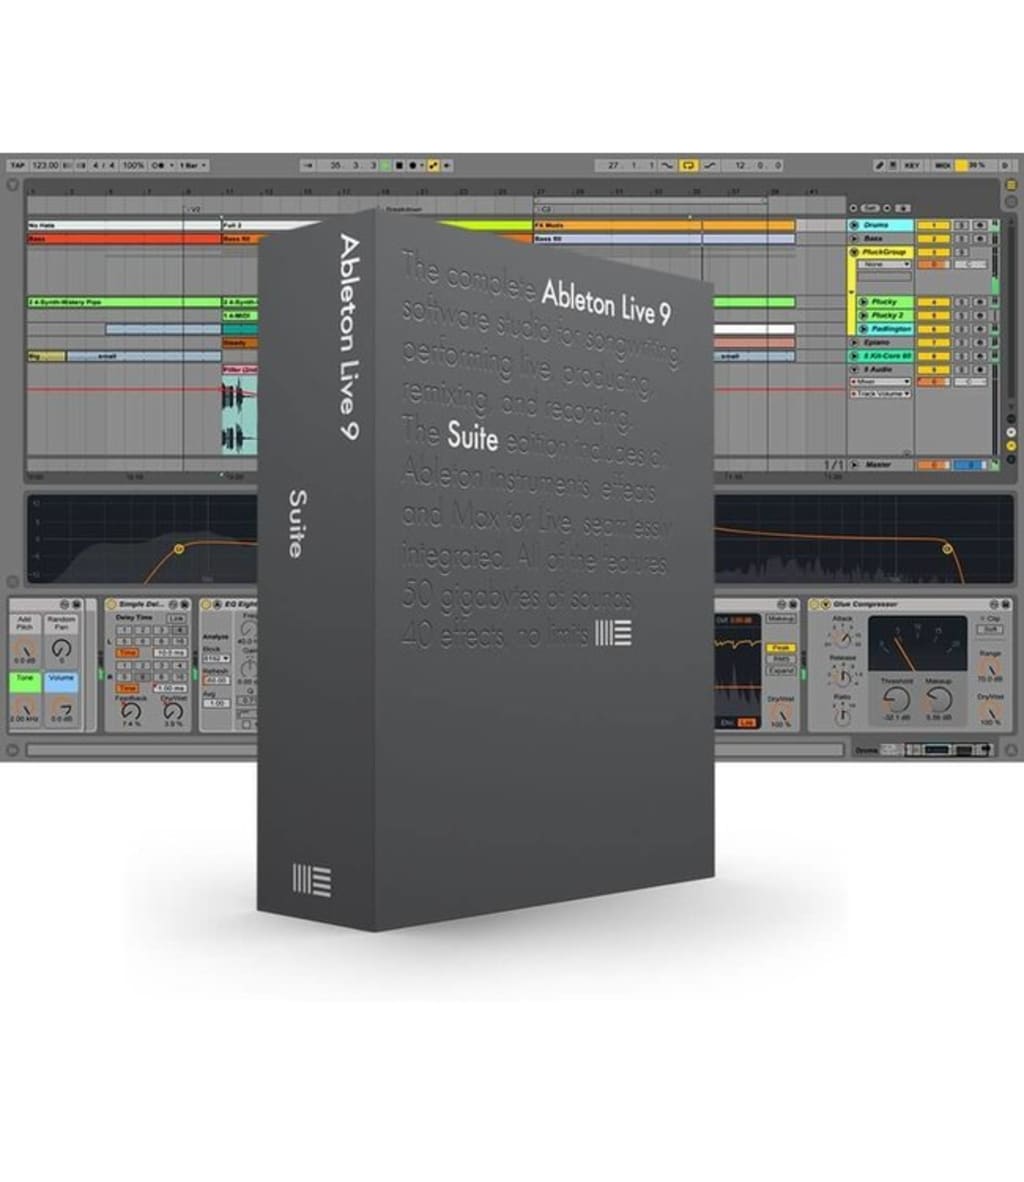Screen dimensions: 1024x1182
Task: Toggle the yellow loop switch
Action: 688,165
